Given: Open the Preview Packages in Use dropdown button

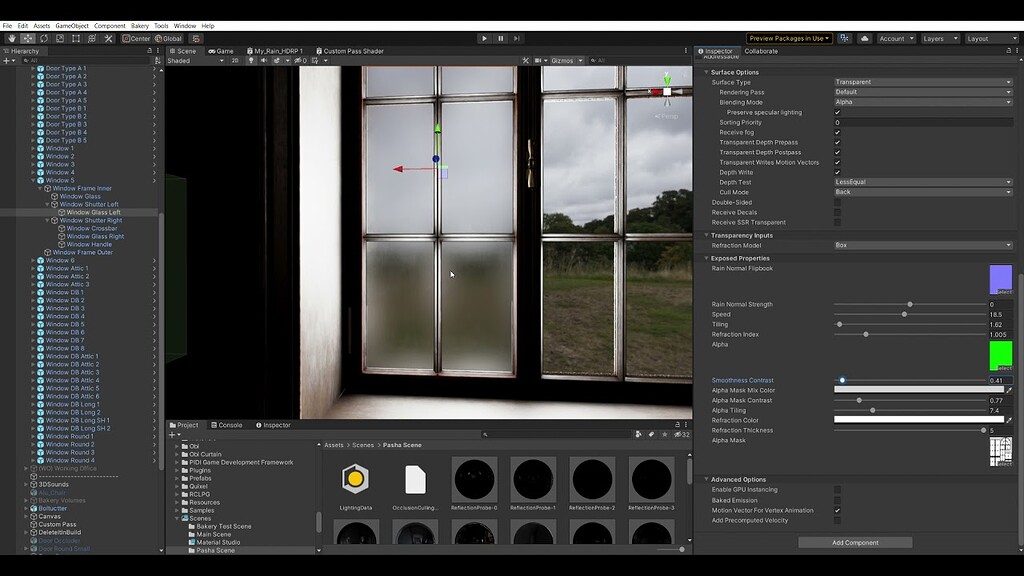Looking at the screenshot, I should [x=789, y=38].
